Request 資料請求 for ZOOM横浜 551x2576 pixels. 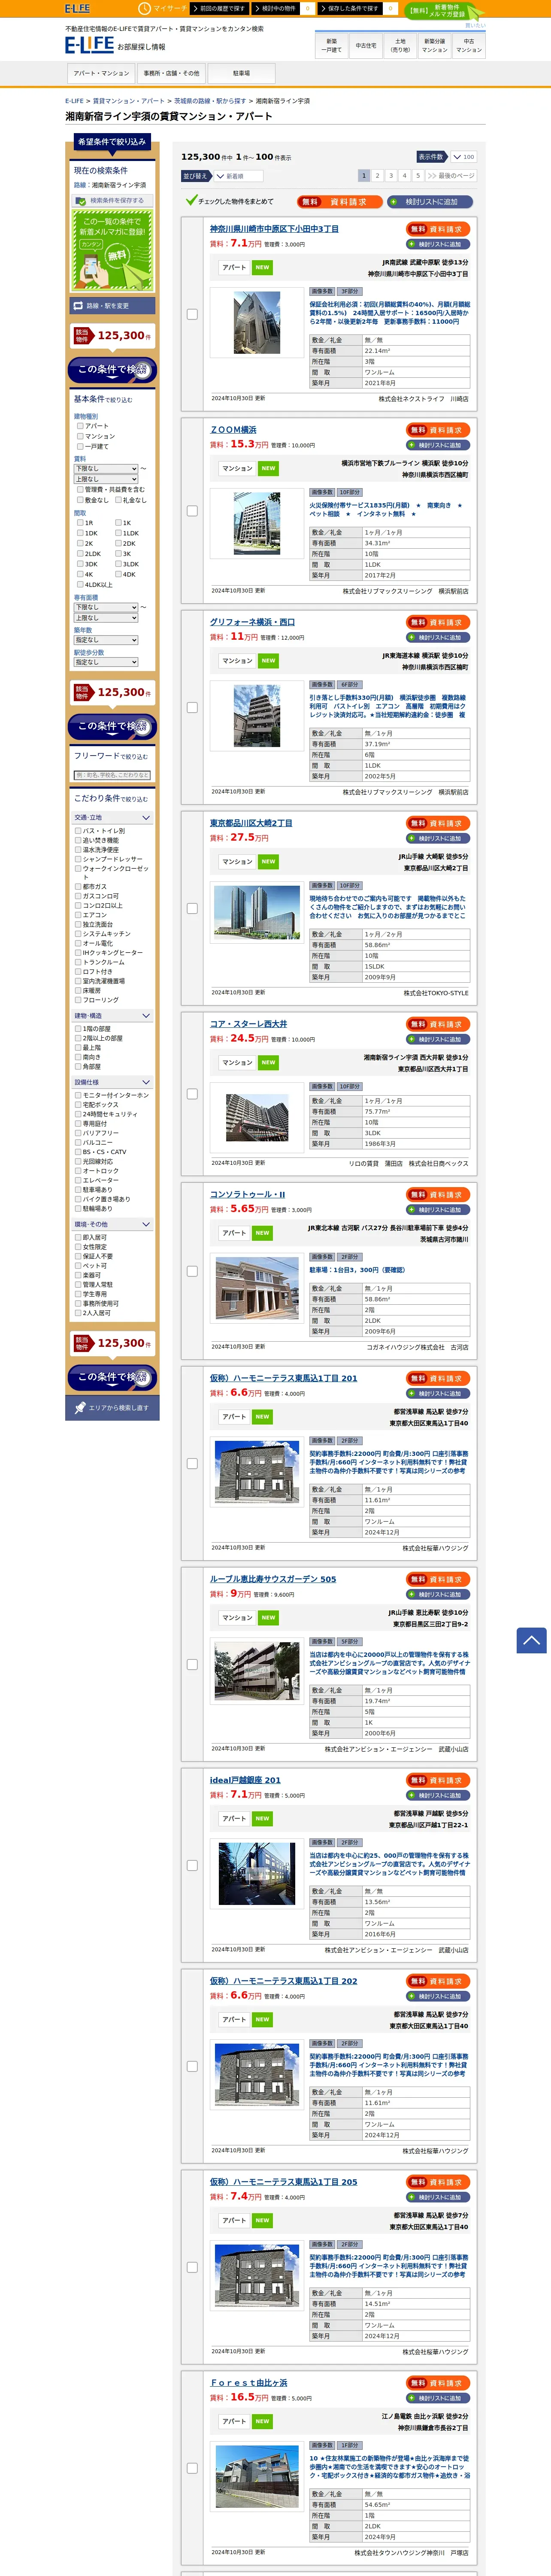click(438, 430)
